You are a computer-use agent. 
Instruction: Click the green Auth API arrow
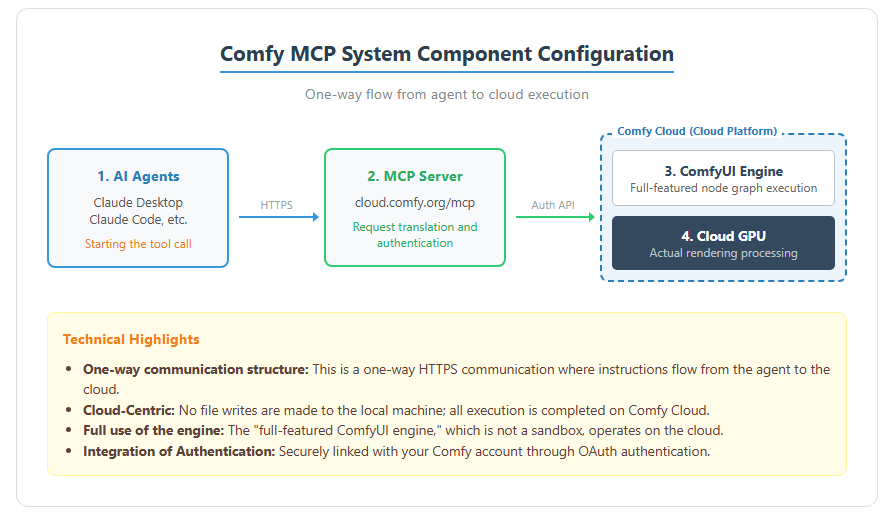coord(555,217)
